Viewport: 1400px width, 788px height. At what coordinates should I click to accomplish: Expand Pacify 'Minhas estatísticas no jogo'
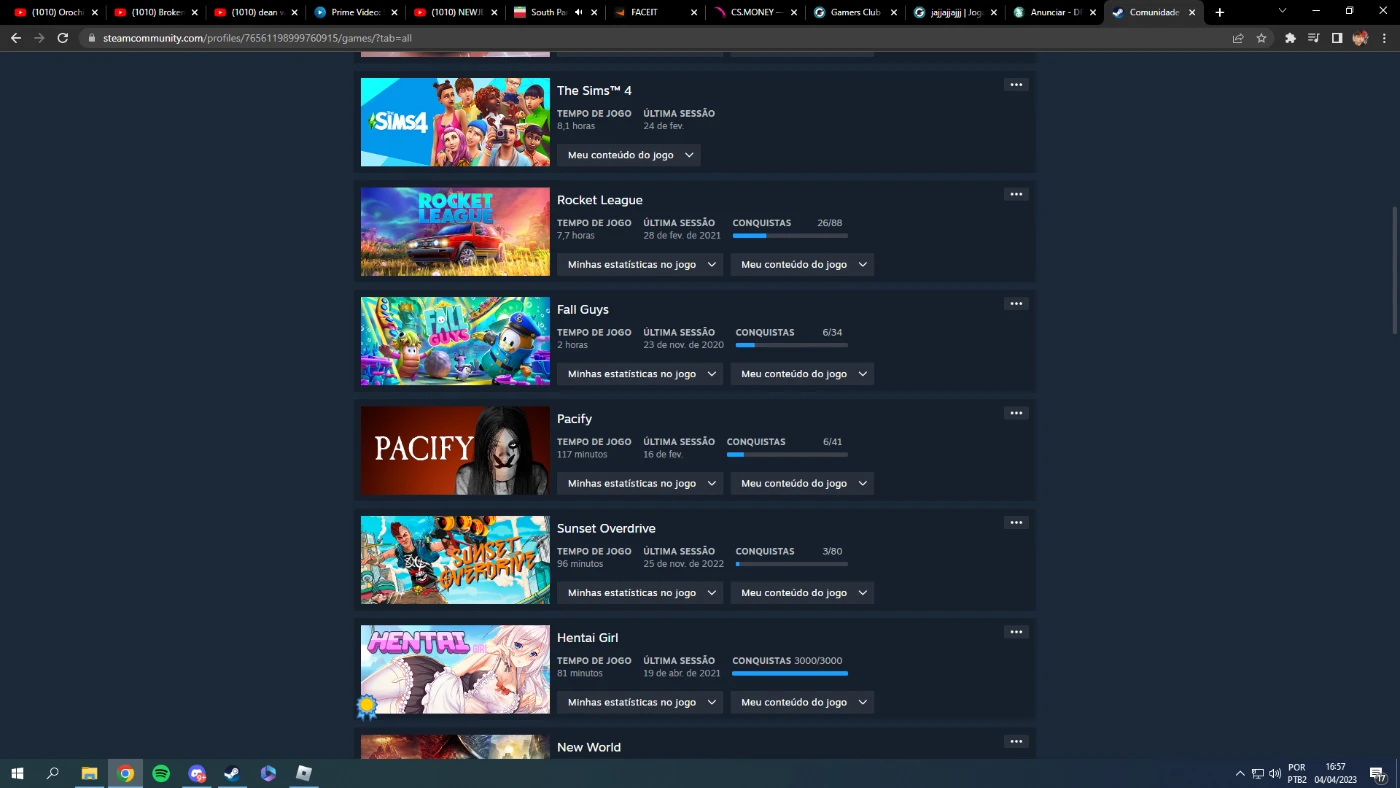pyautogui.click(x=640, y=483)
